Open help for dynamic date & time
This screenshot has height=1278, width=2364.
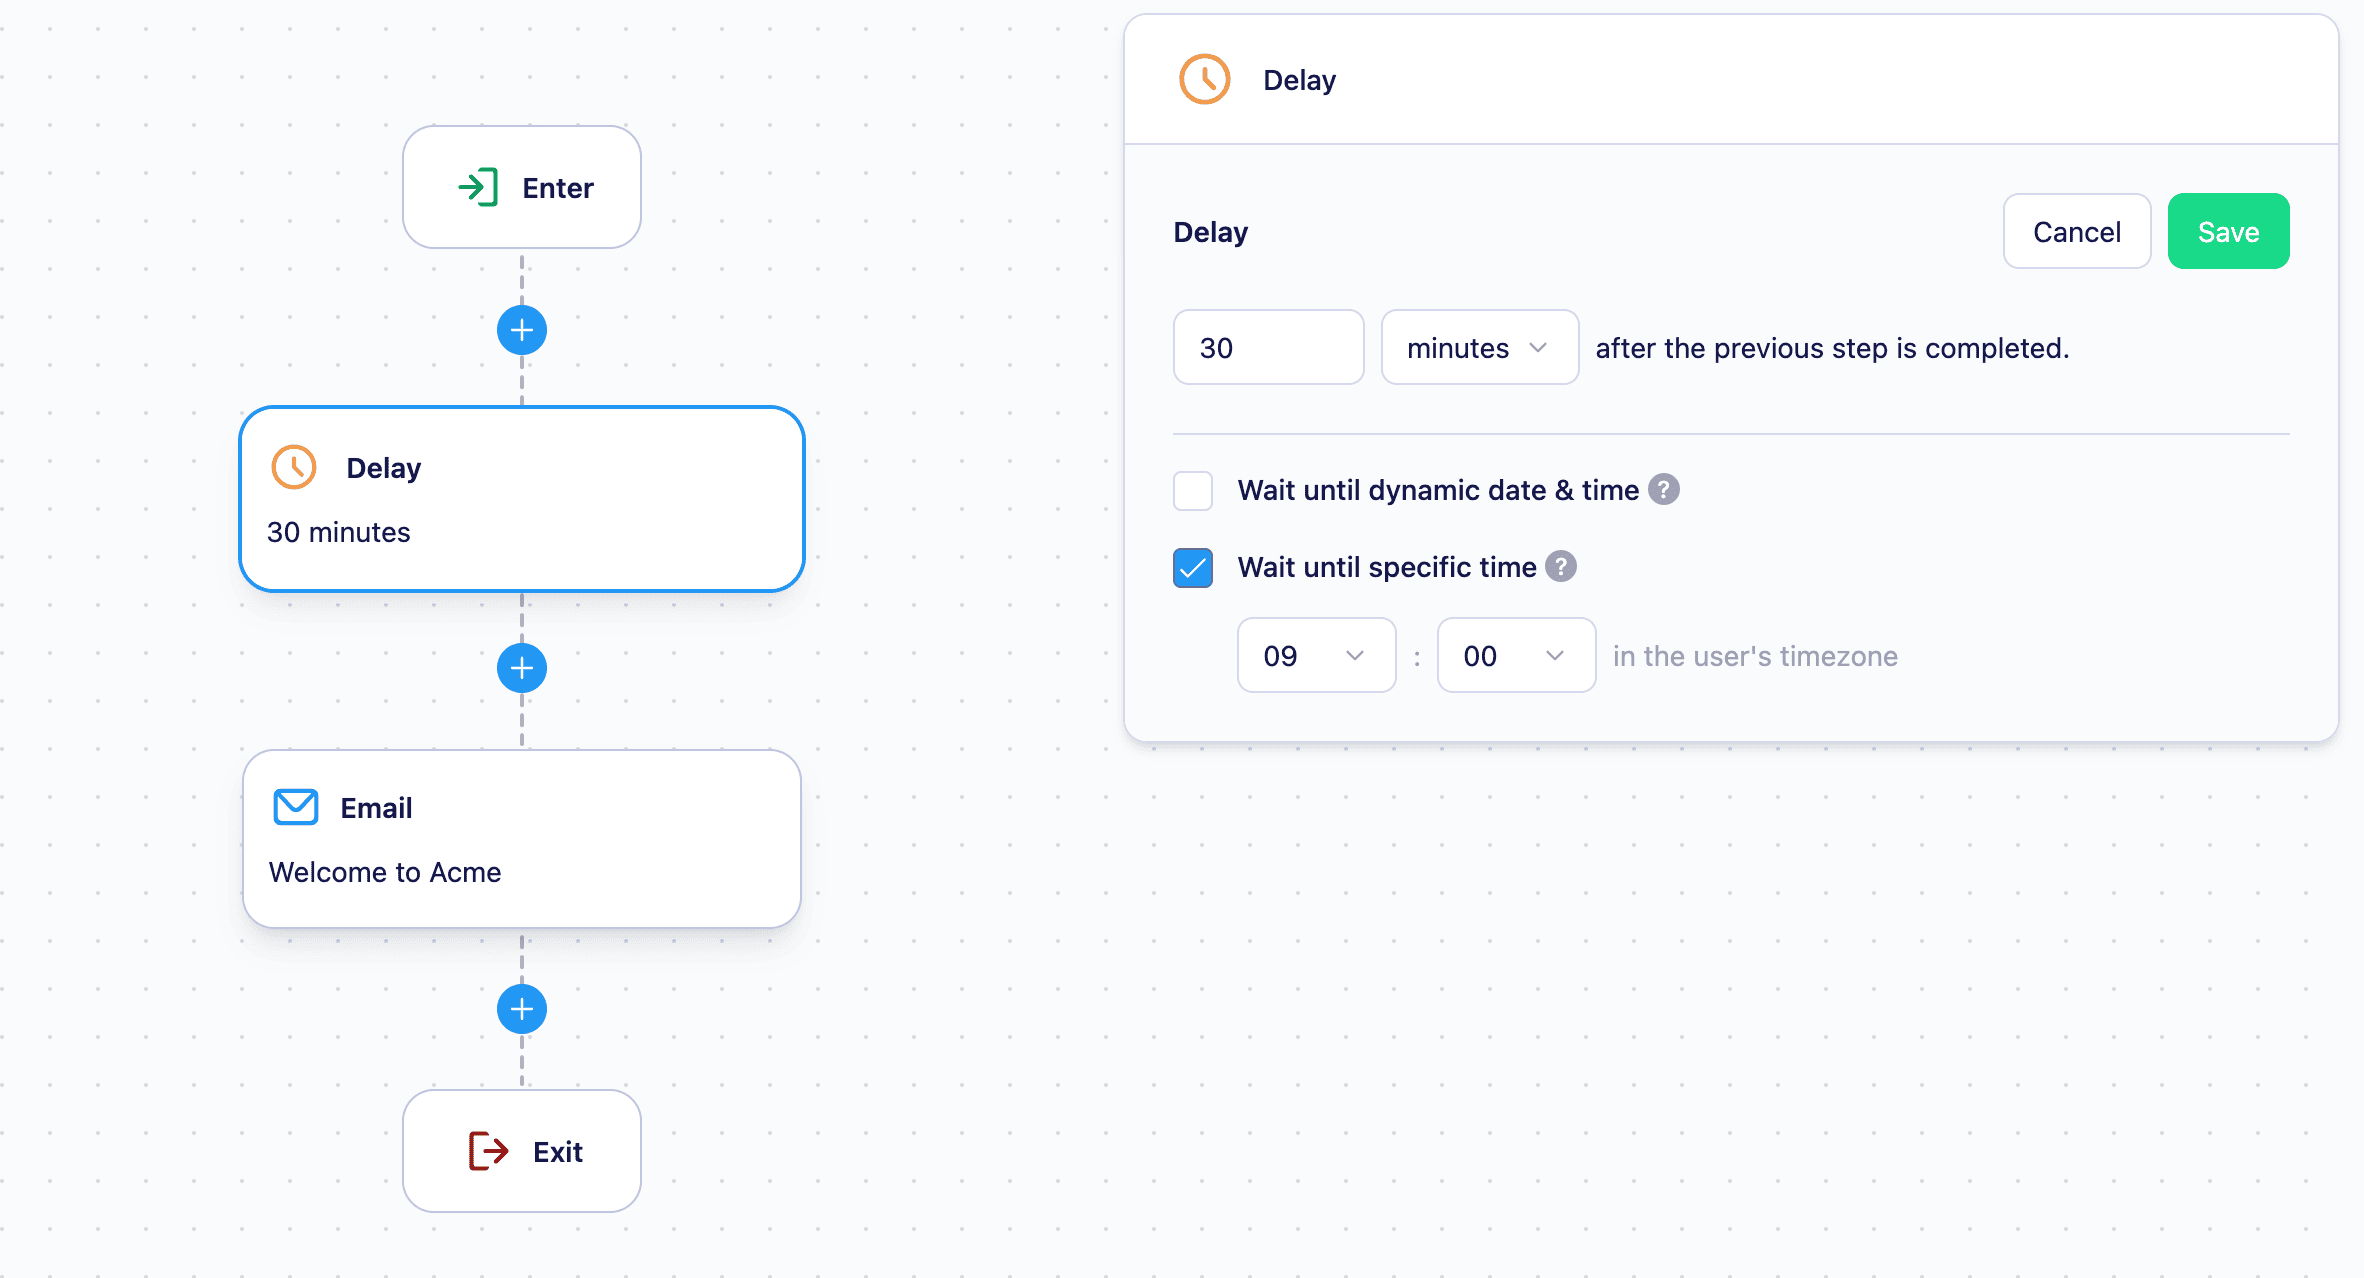[x=1664, y=490]
